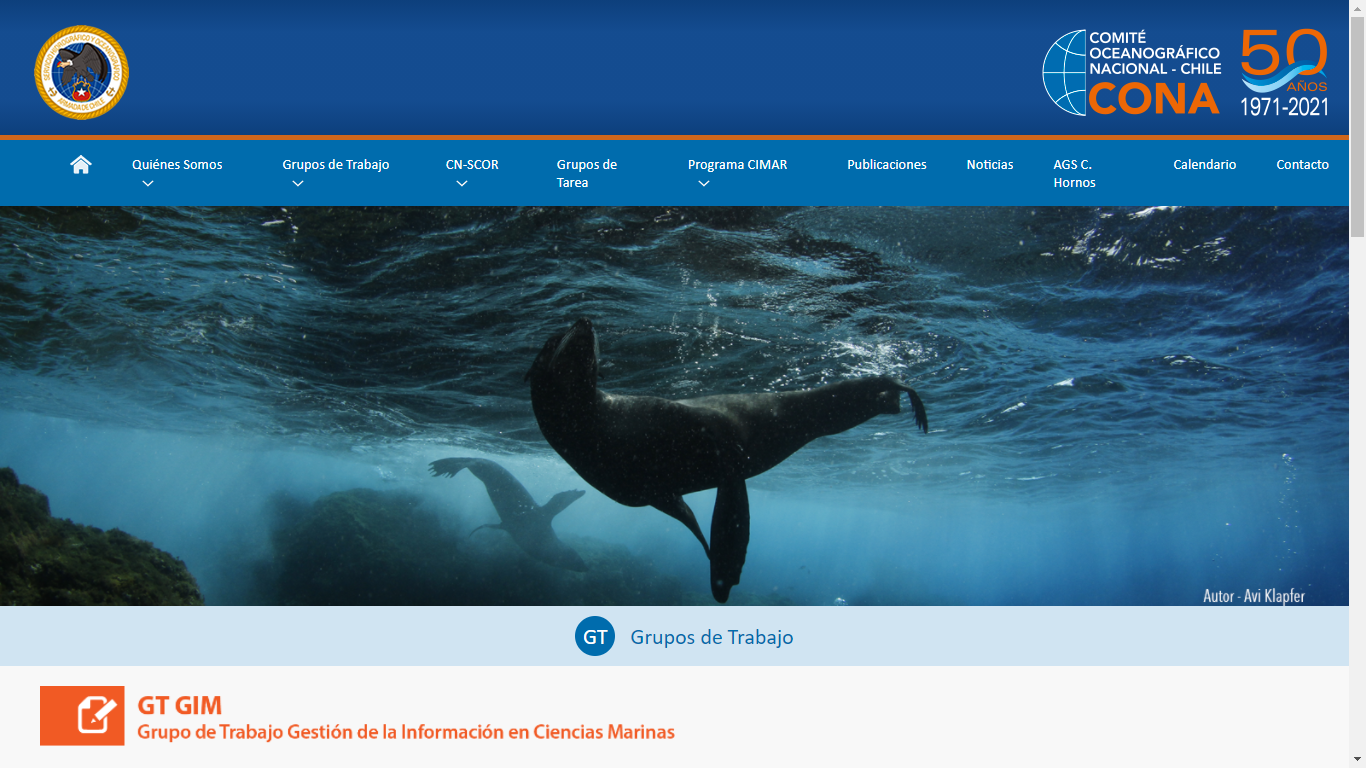Screen dimensions: 1366x768
Task: Expand the Grupos de Trabajo menu chevron
Action: point(298,184)
